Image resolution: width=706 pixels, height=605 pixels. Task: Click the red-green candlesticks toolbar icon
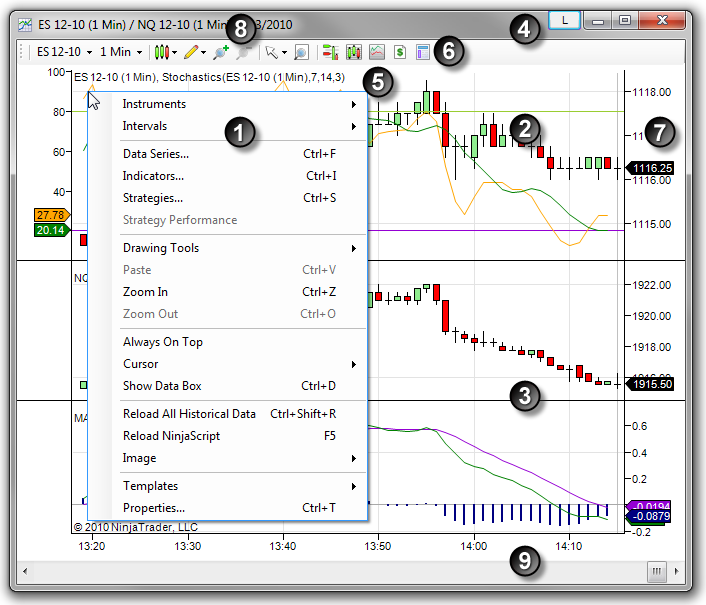tap(353, 51)
